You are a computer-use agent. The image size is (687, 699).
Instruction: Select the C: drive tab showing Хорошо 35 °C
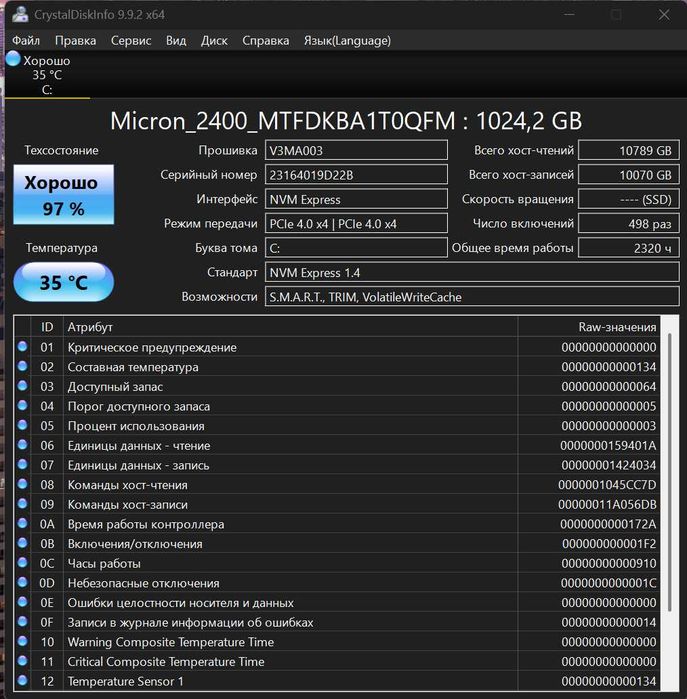point(47,74)
